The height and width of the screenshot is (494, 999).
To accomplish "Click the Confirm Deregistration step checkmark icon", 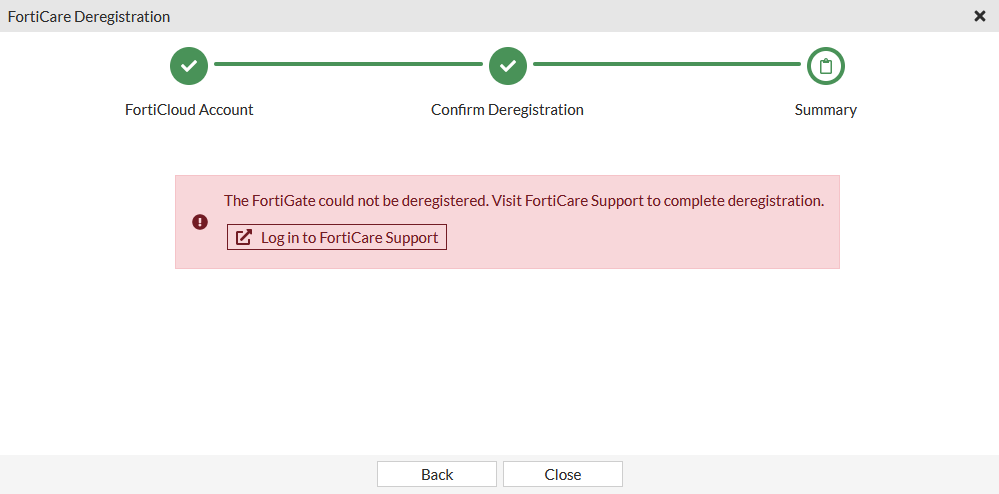I will tap(508, 66).
